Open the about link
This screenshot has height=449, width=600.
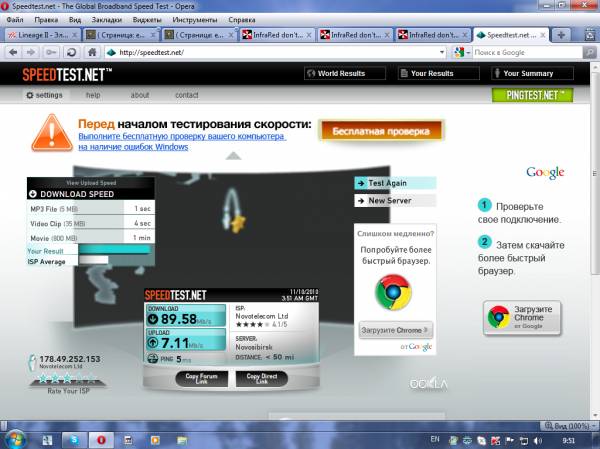tap(140, 95)
